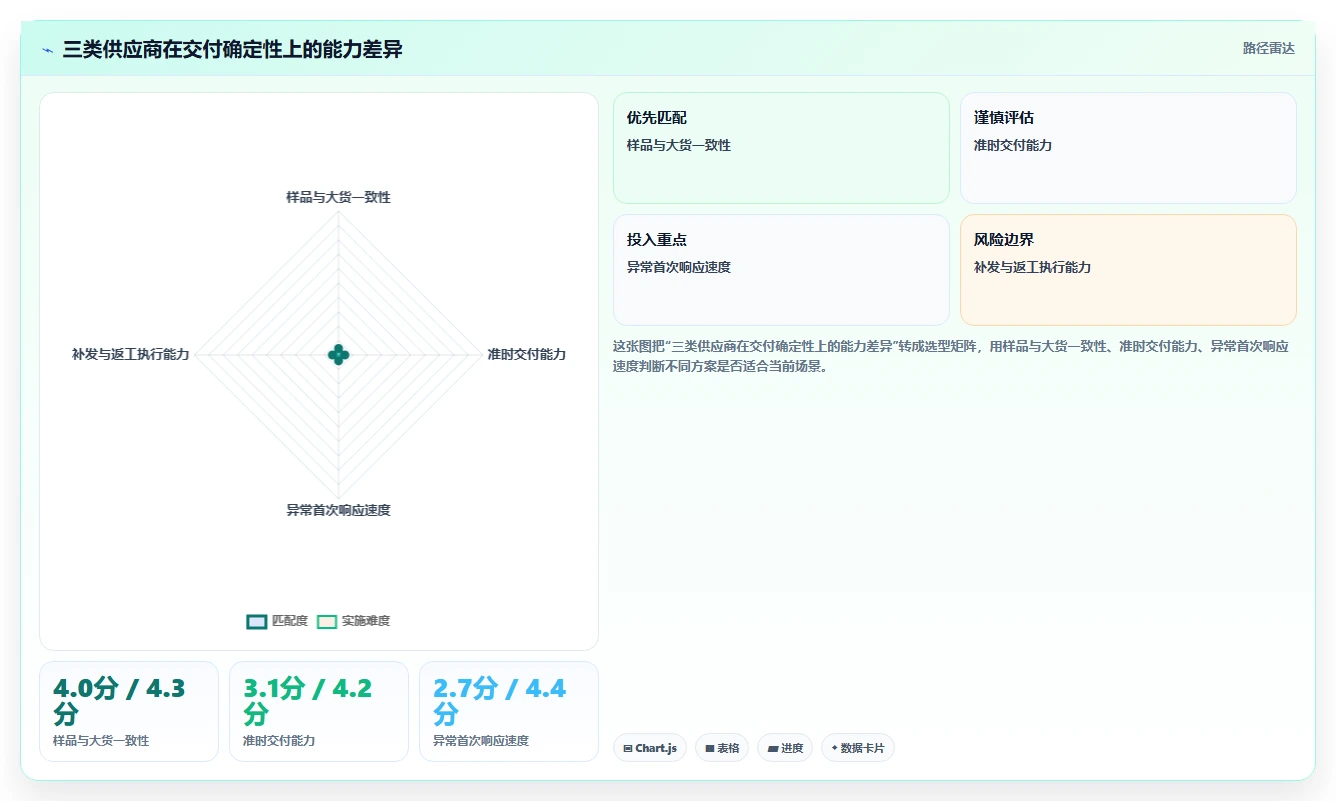Click the radar axis label 准时交付能力
Screen dimensions: 1336x801
(526, 354)
